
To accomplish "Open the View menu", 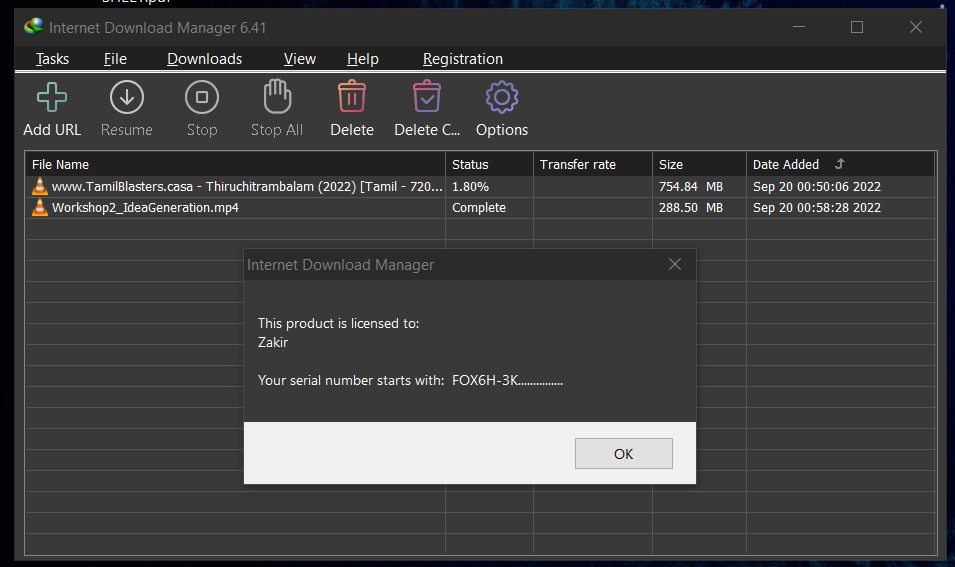I will coord(300,59).
